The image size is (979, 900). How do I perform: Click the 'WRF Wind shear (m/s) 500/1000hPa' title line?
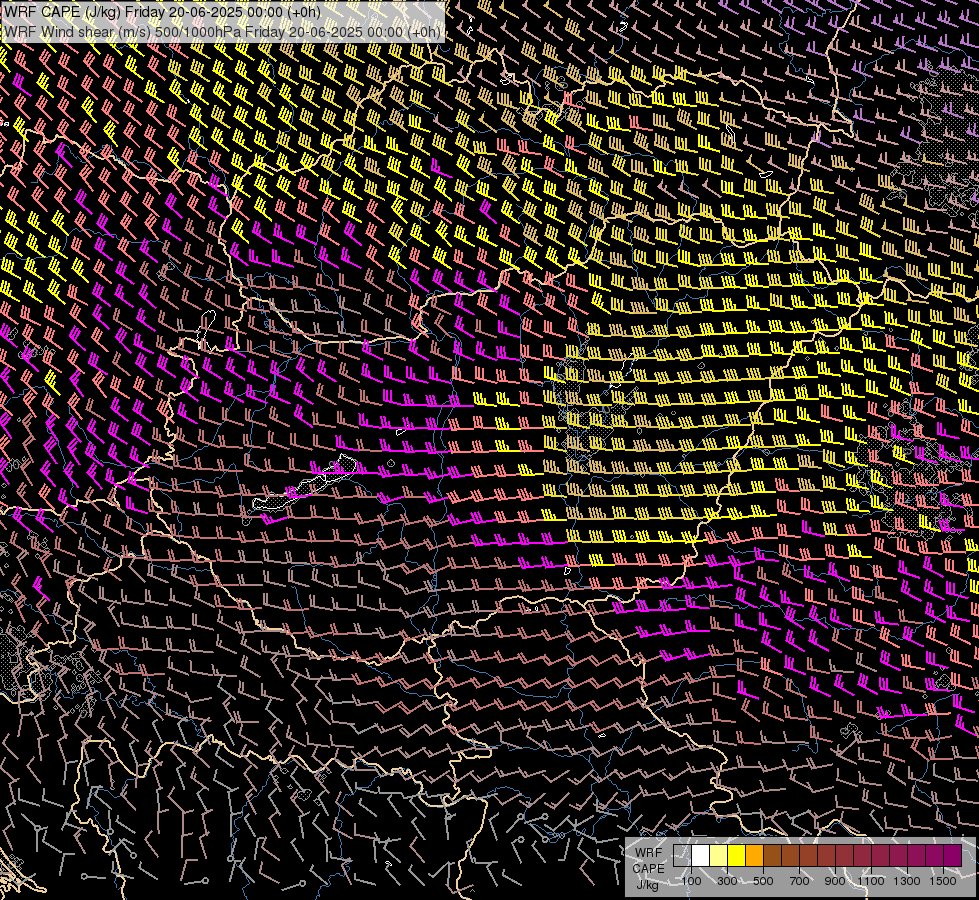coord(222,32)
